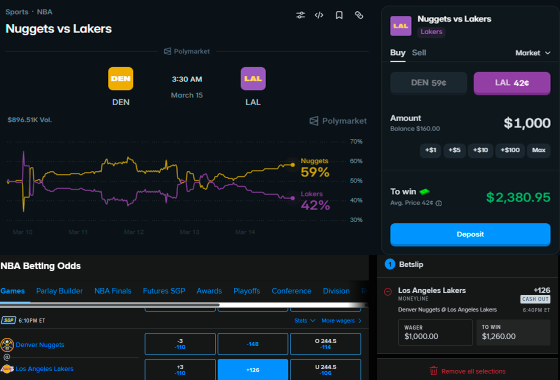Image resolution: width=560 pixels, height=380 pixels.
Task: Expand the Stats dropdown
Action: pyautogui.click(x=305, y=320)
